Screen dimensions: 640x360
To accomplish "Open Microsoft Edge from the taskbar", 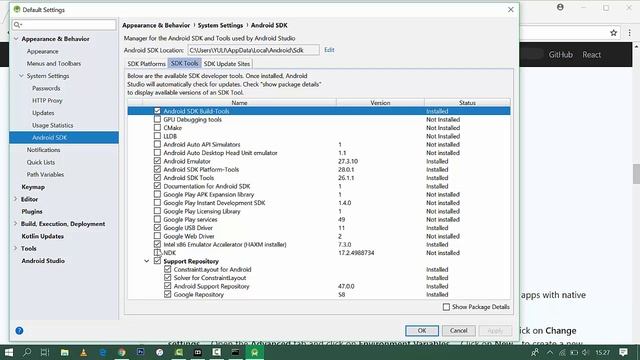I will (102, 352).
